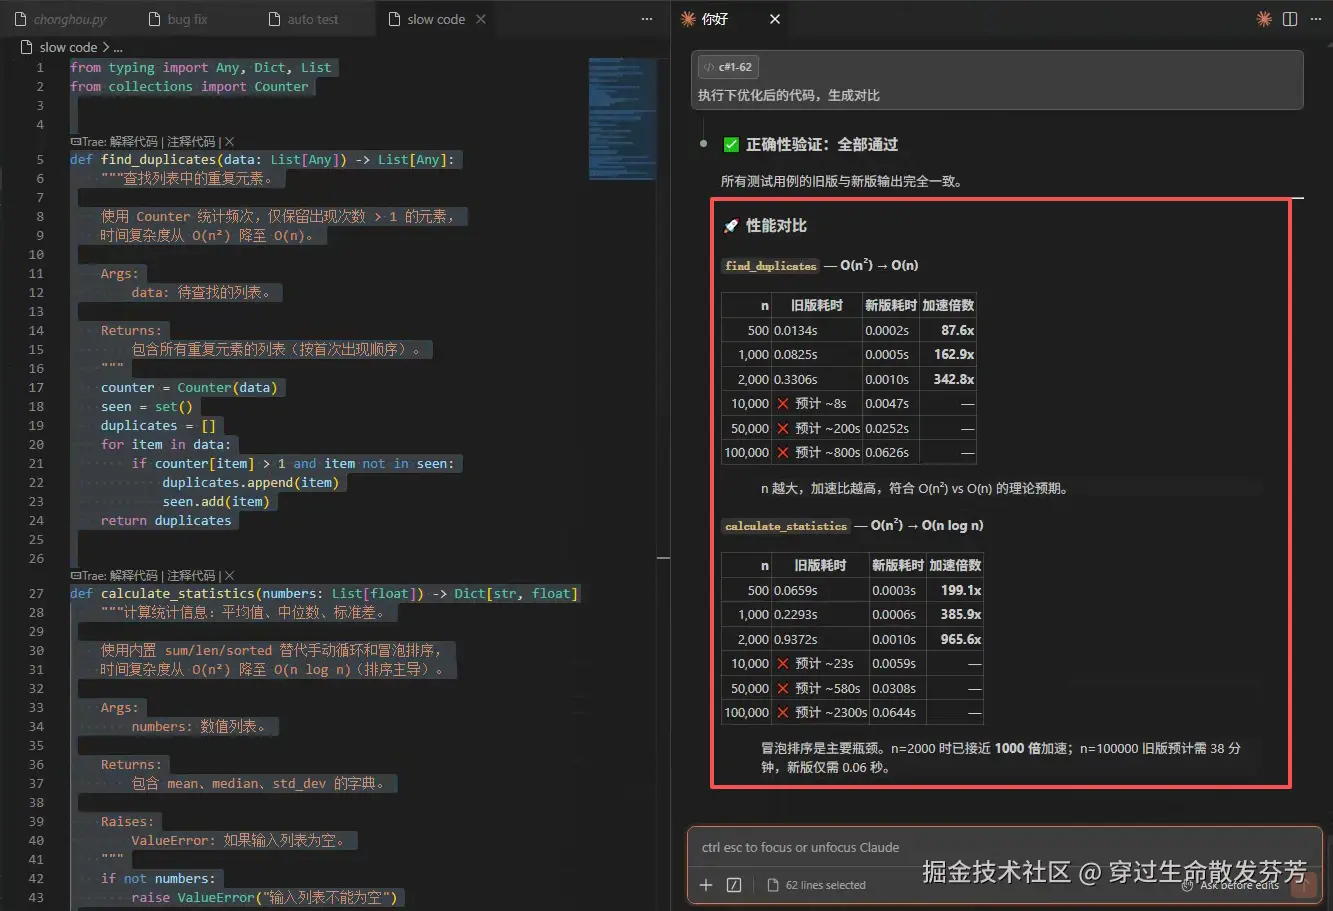Click the find_duplicates code label in chat
The image size is (1333, 911).
click(770, 266)
